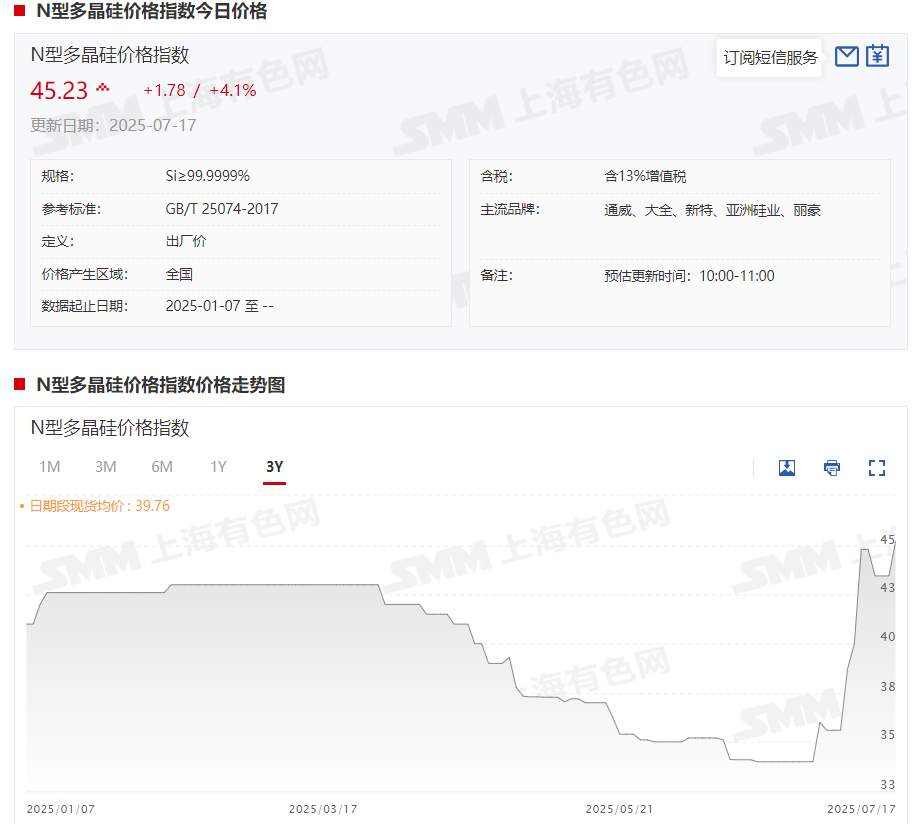Click the 订阅短信服务 button
Viewport: 913px width, 824px height.
(770, 58)
